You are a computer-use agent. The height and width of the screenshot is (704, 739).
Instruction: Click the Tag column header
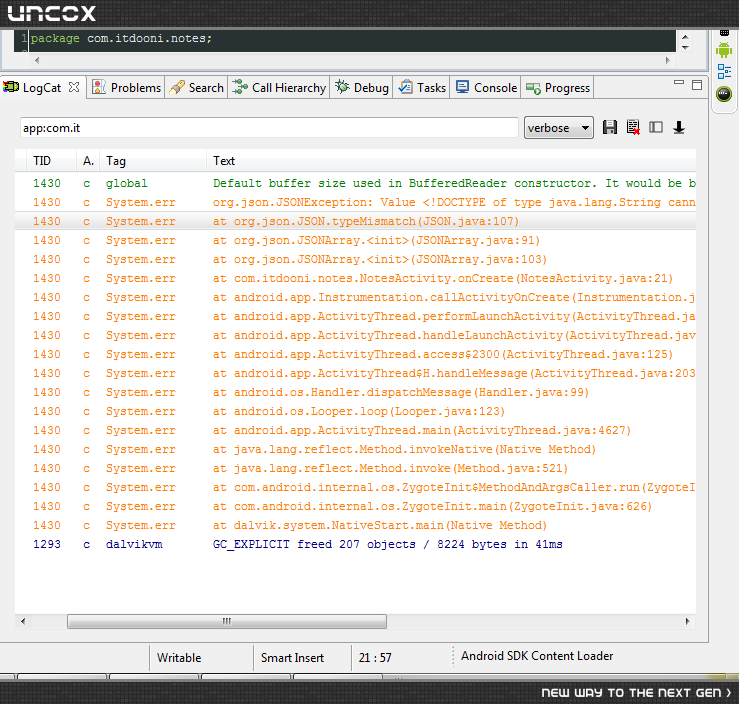coord(153,161)
